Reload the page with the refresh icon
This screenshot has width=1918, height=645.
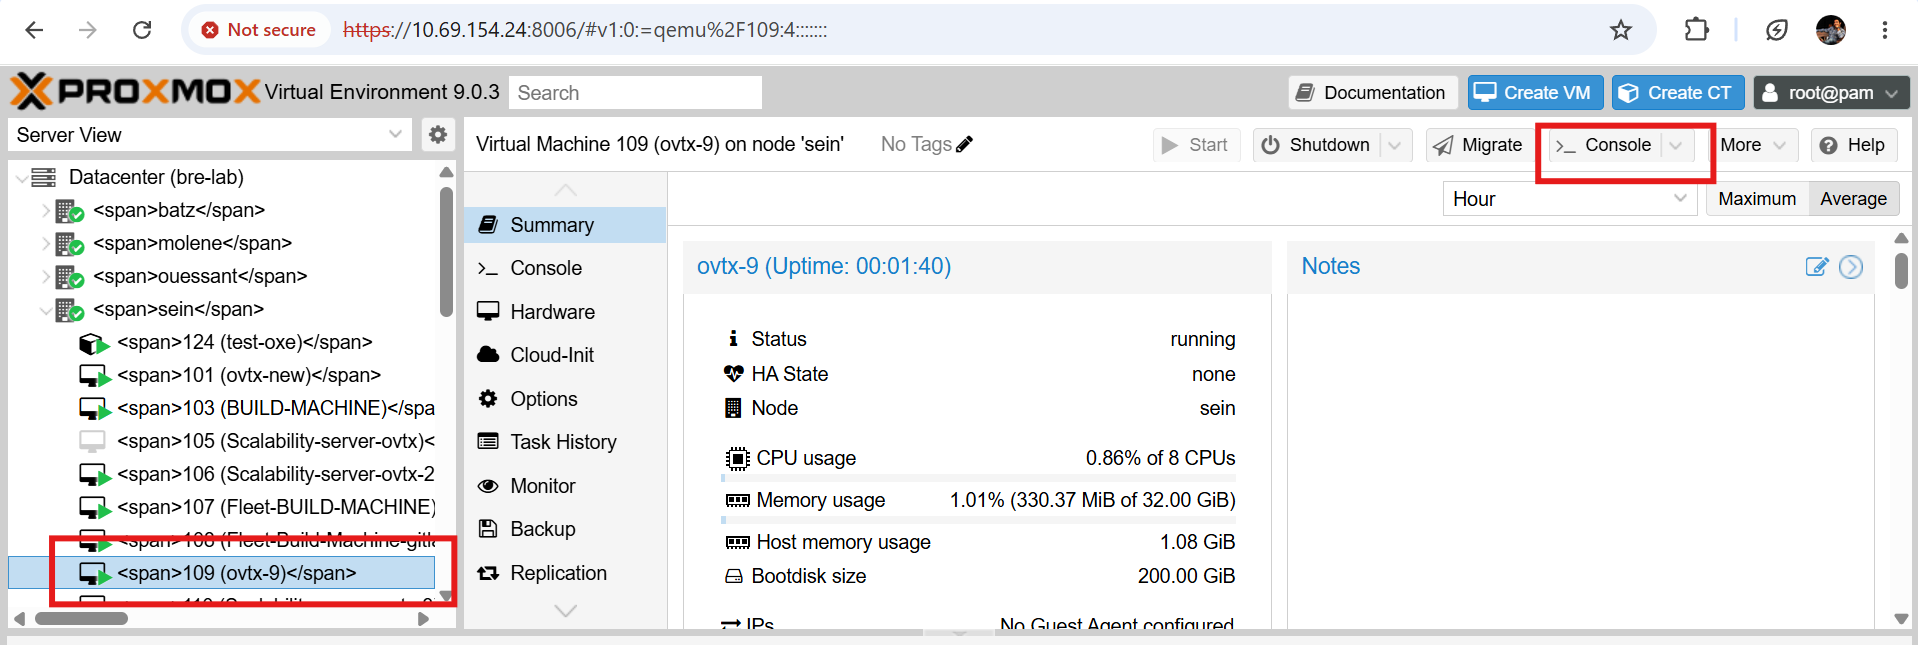142,30
